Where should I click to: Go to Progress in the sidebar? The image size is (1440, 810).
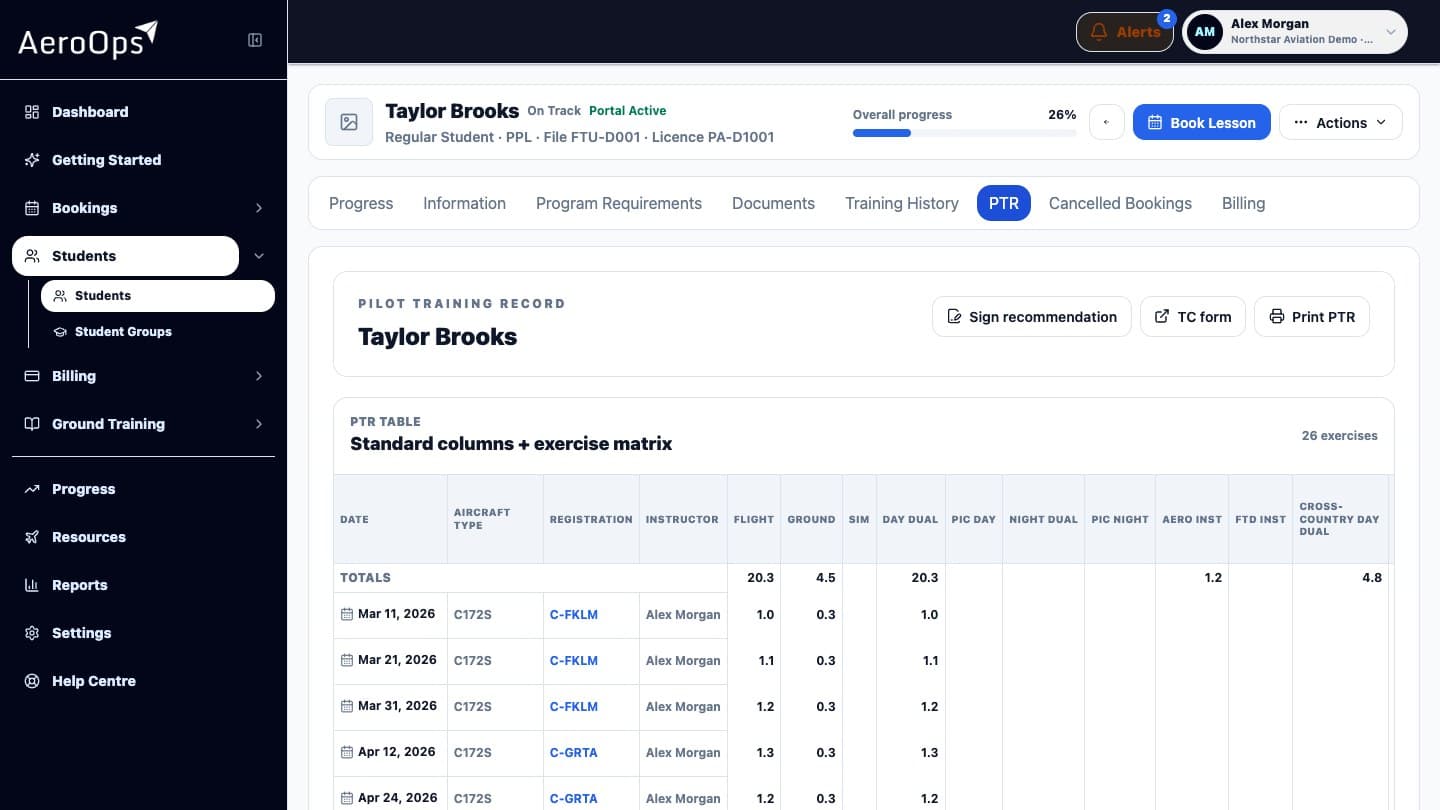(143, 489)
